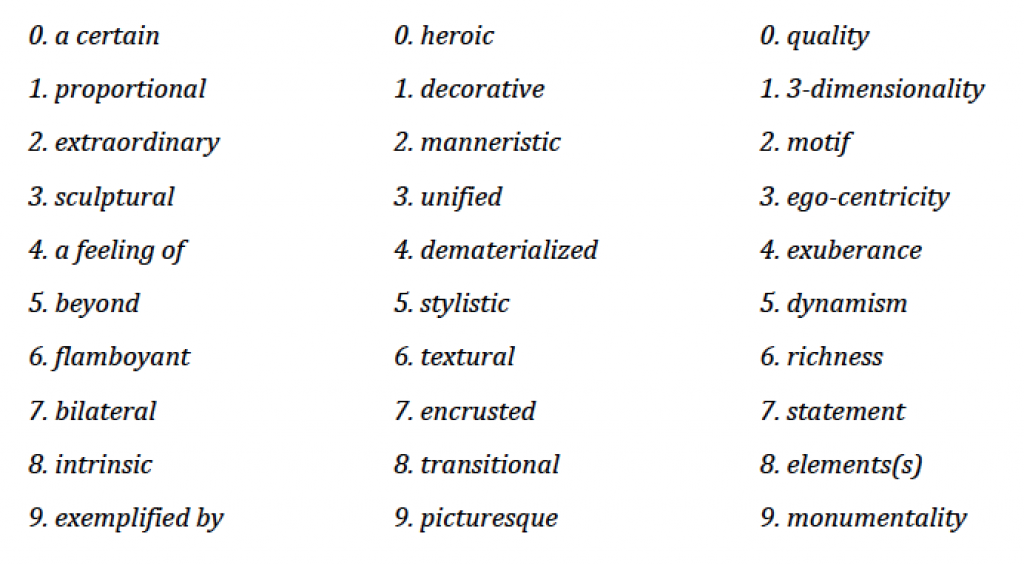Viewport: 1024px width, 565px height.
Task: Select 'encrusted' in middle column
Action: [x=478, y=412]
